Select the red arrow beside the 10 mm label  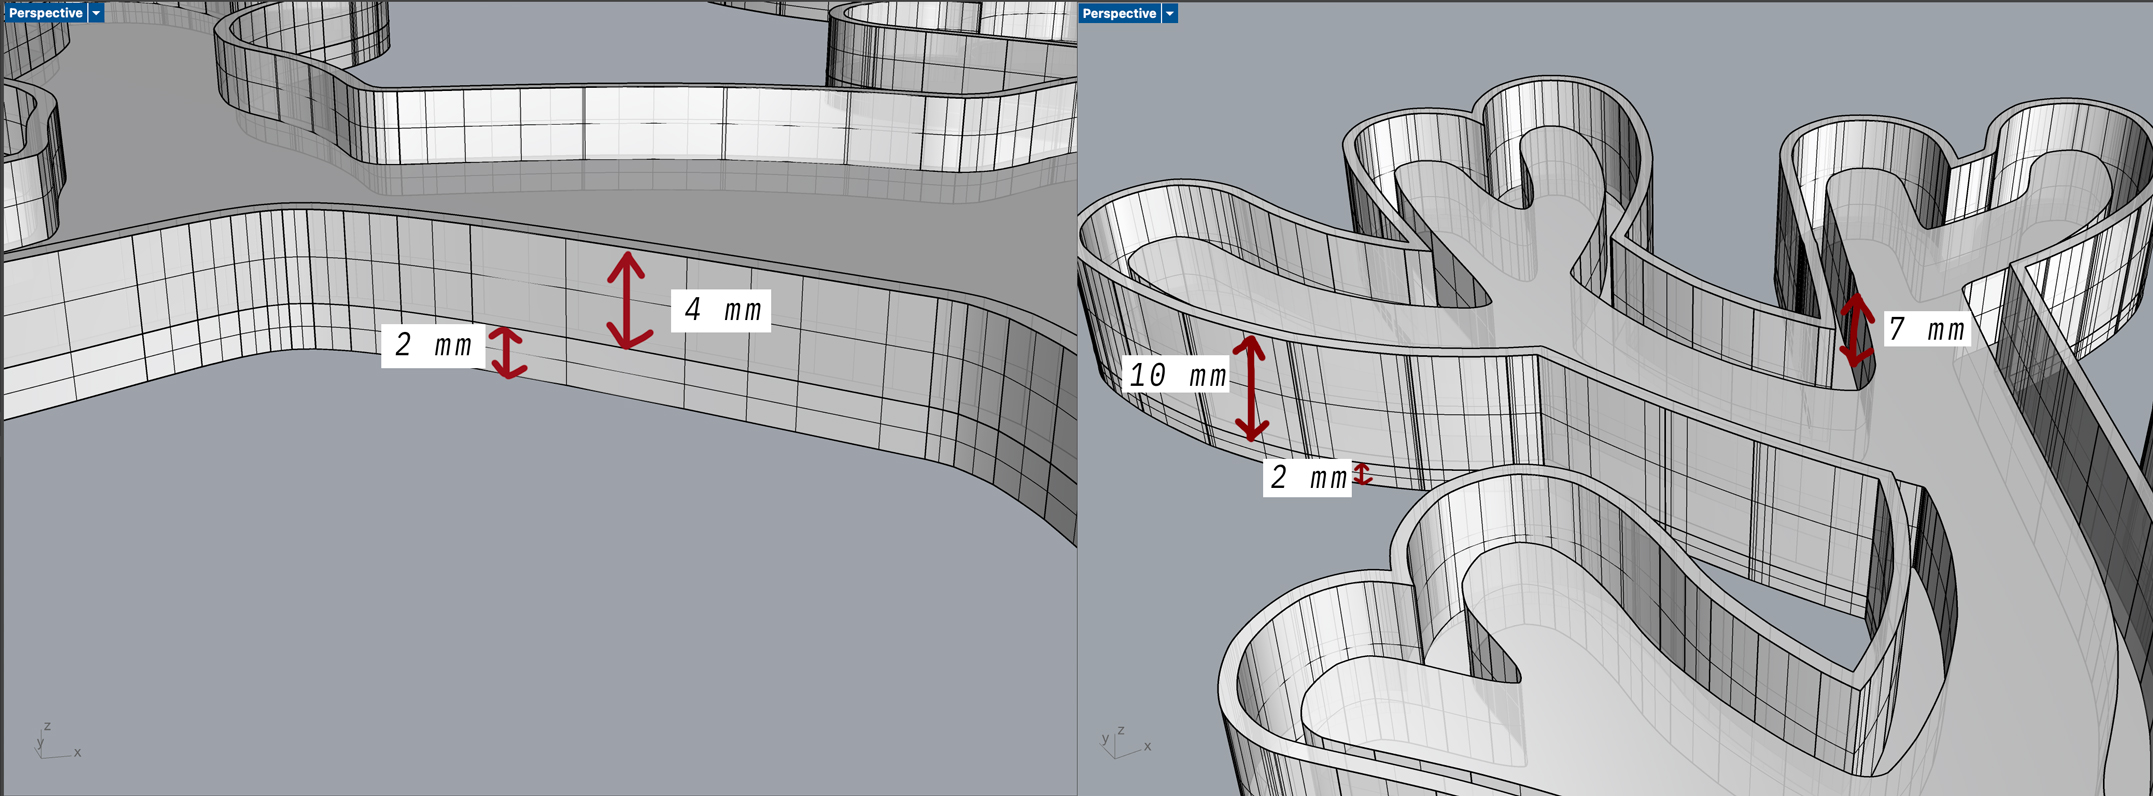pyautogui.click(x=1250, y=389)
